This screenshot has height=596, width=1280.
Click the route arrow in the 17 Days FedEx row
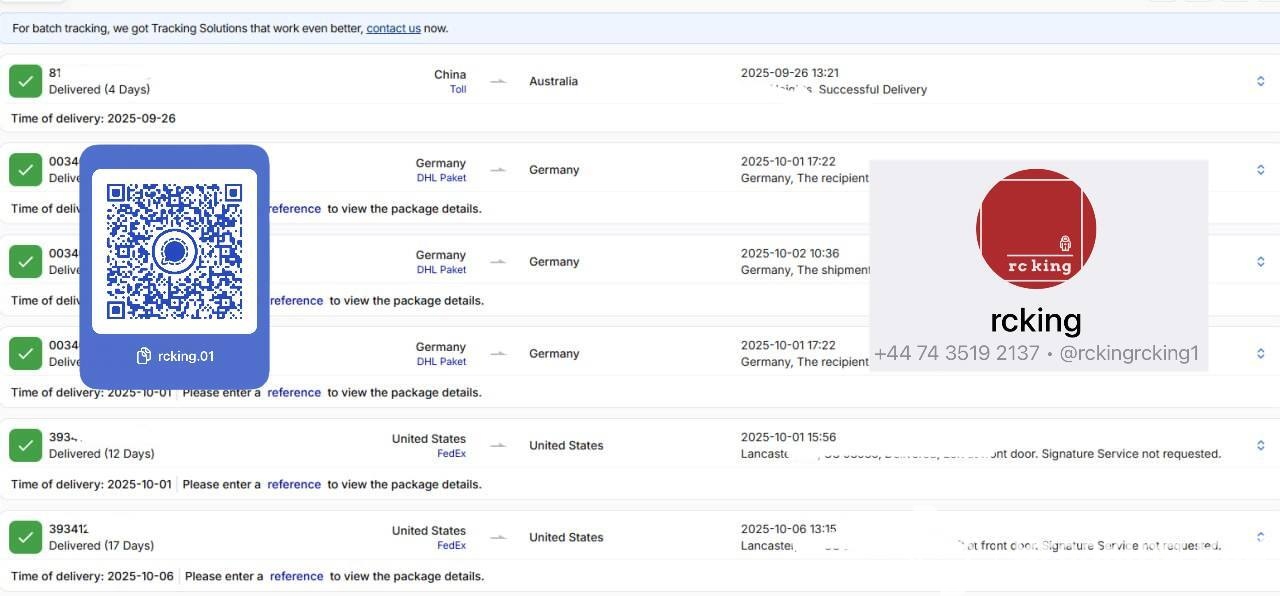coord(498,537)
